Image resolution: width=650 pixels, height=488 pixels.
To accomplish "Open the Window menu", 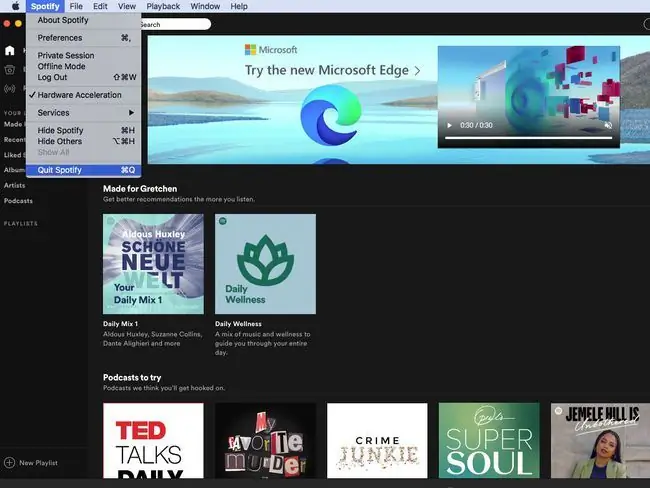I will point(205,6).
